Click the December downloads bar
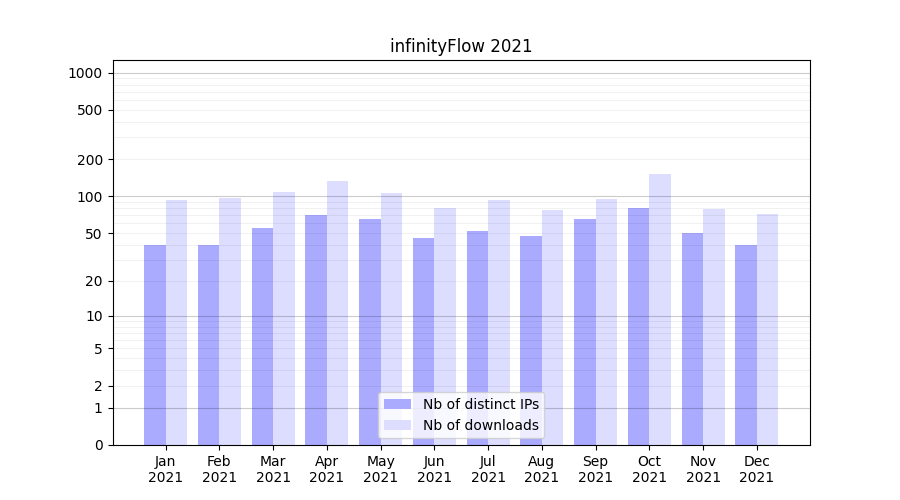 767,330
